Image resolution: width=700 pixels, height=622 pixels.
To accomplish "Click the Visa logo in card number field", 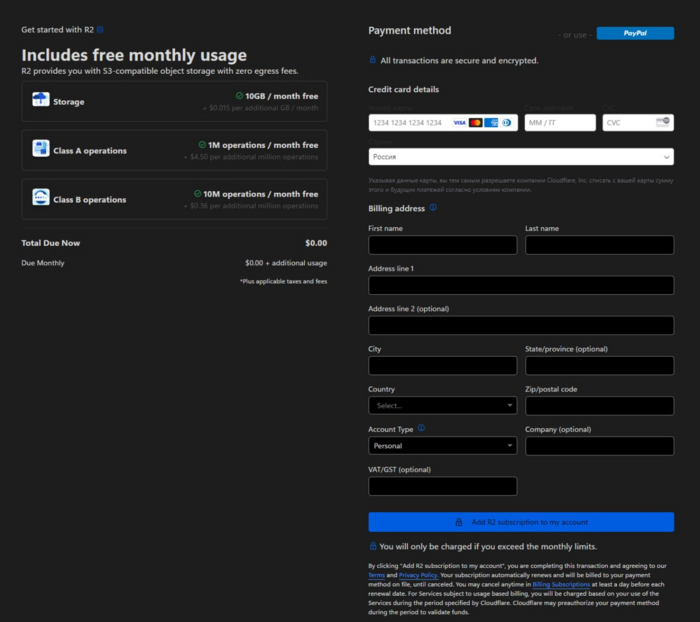I will (x=459, y=123).
